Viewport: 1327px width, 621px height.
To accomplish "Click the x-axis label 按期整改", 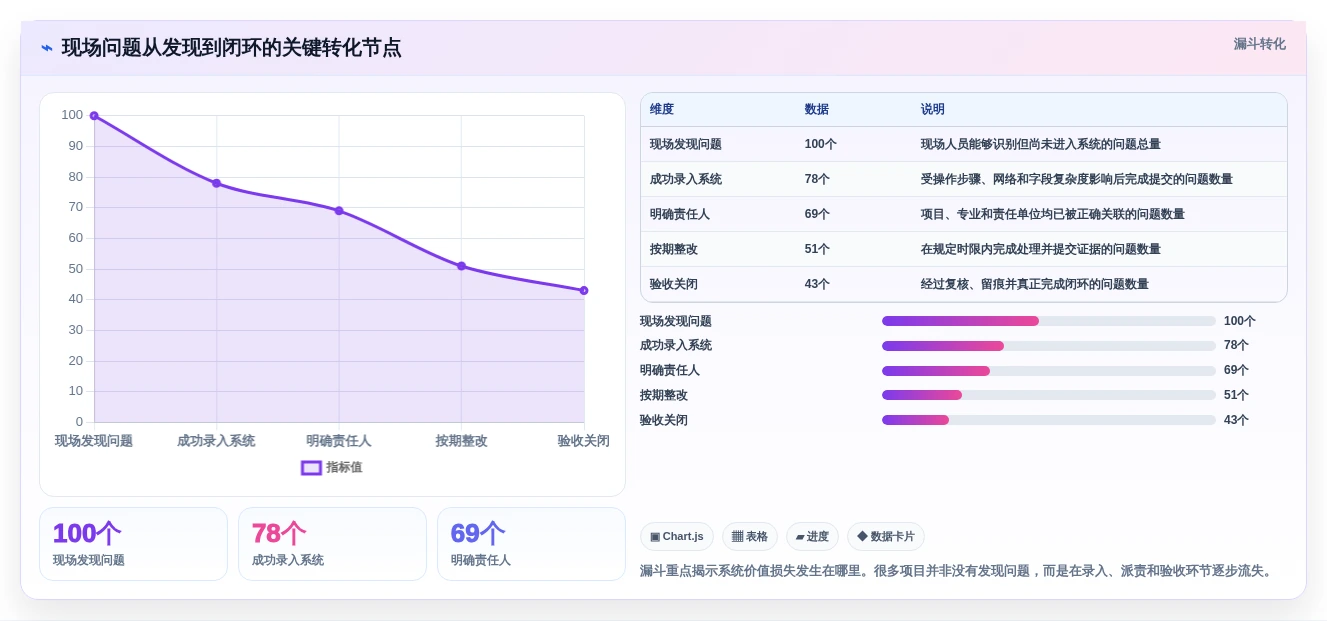I will pos(461,441).
